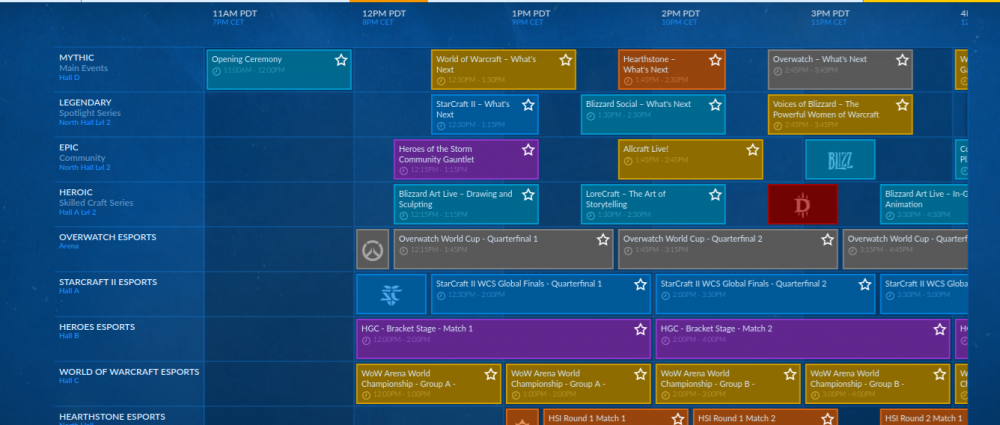Star WoW Arena Group A 12:00PM session
Image resolution: width=1000 pixels, height=425 pixels.
[490, 374]
